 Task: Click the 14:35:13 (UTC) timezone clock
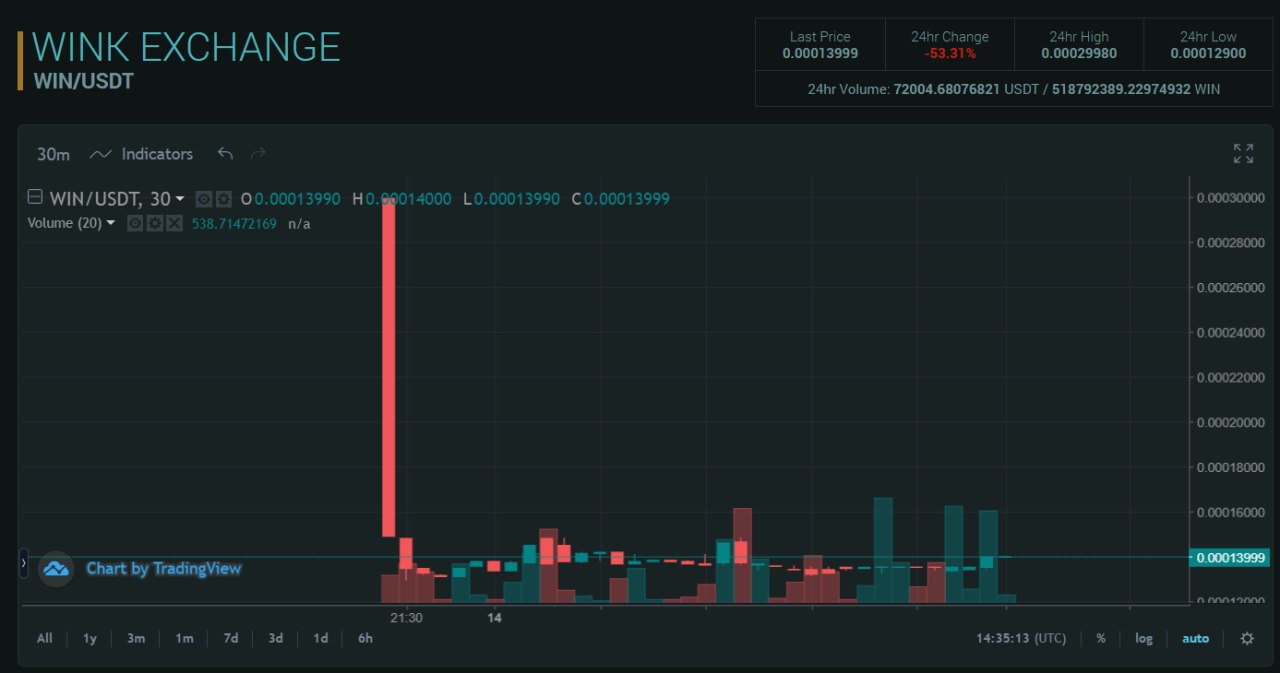[1021, 638]
